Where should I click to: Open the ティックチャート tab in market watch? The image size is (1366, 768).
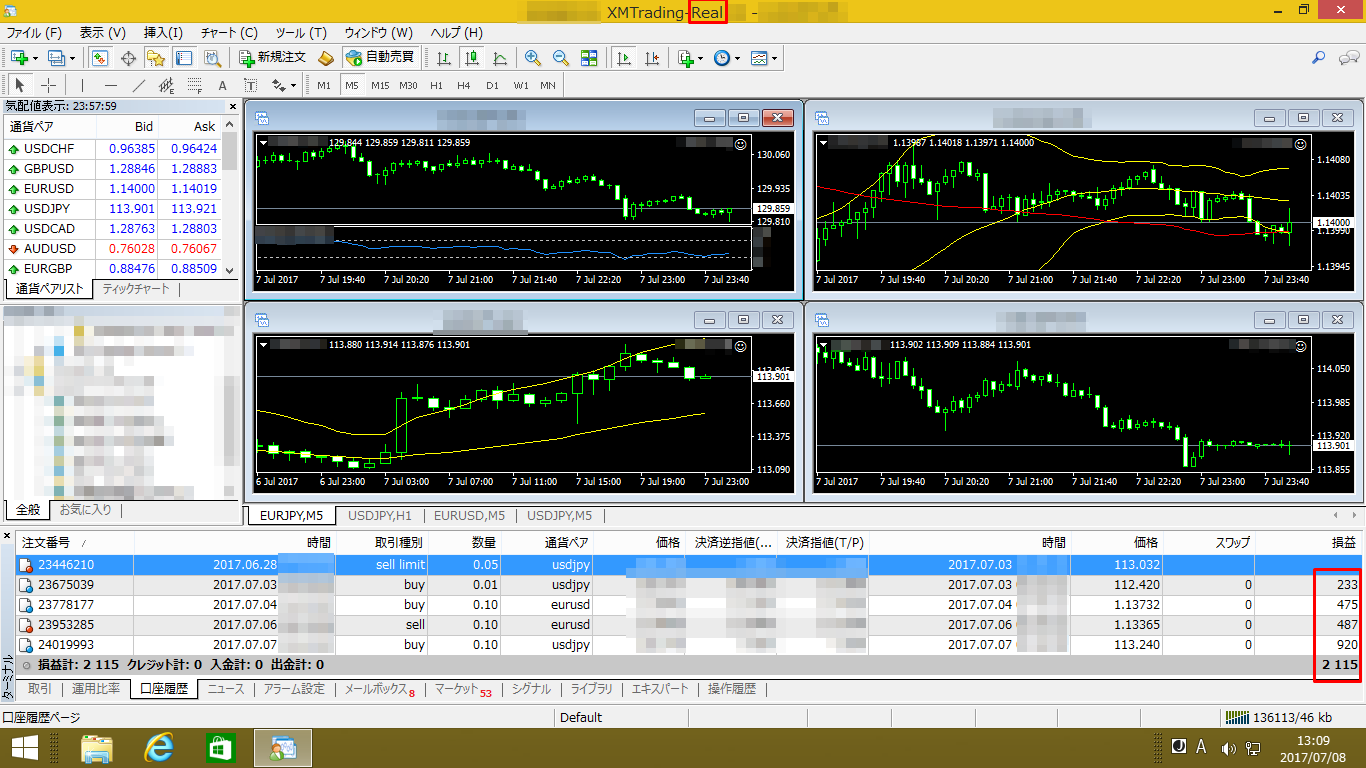click(x=136, y=289)
